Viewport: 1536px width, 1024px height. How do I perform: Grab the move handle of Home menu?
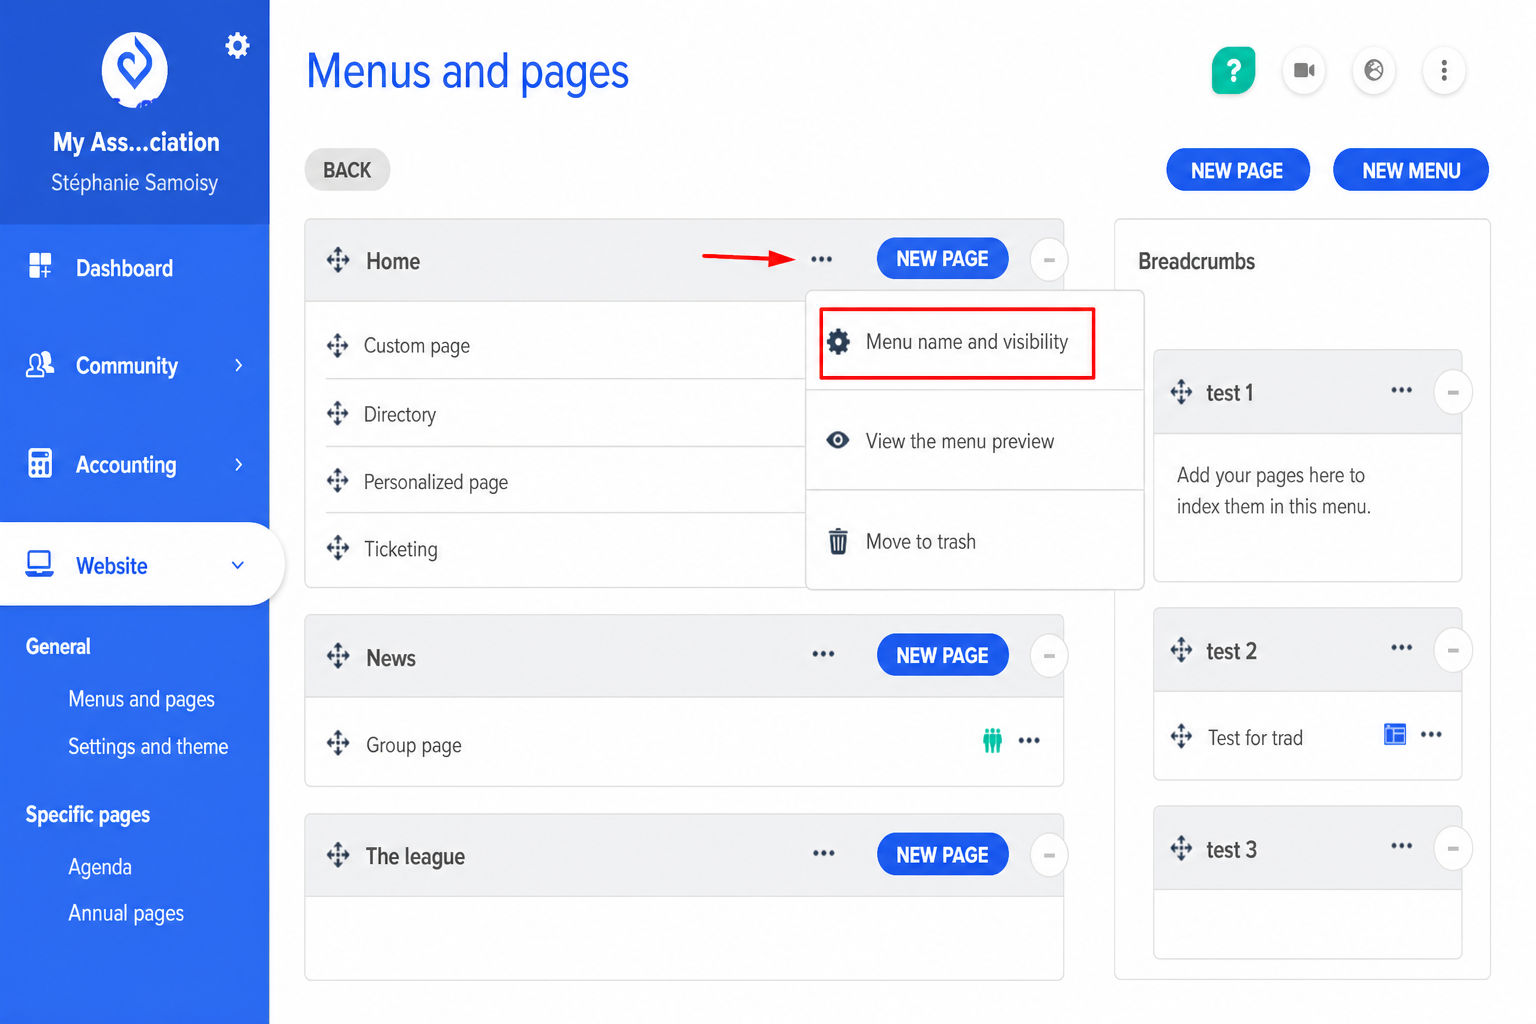click(338, 260)
